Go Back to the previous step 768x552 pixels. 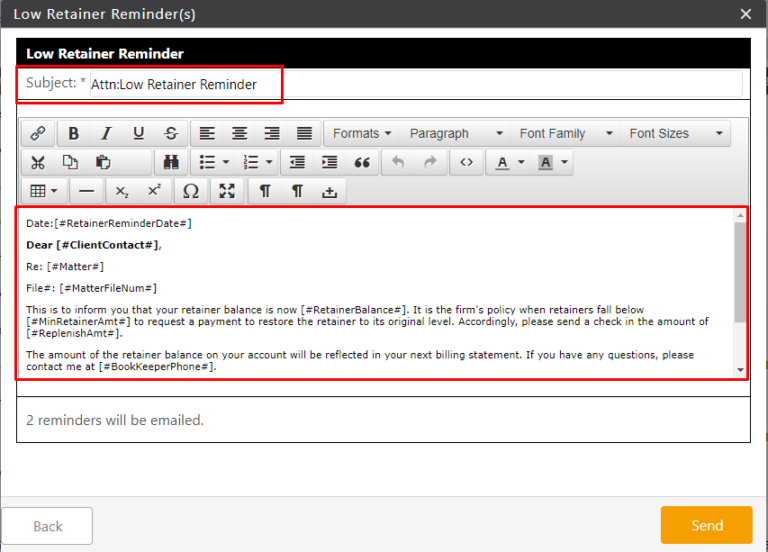(47, 525)
